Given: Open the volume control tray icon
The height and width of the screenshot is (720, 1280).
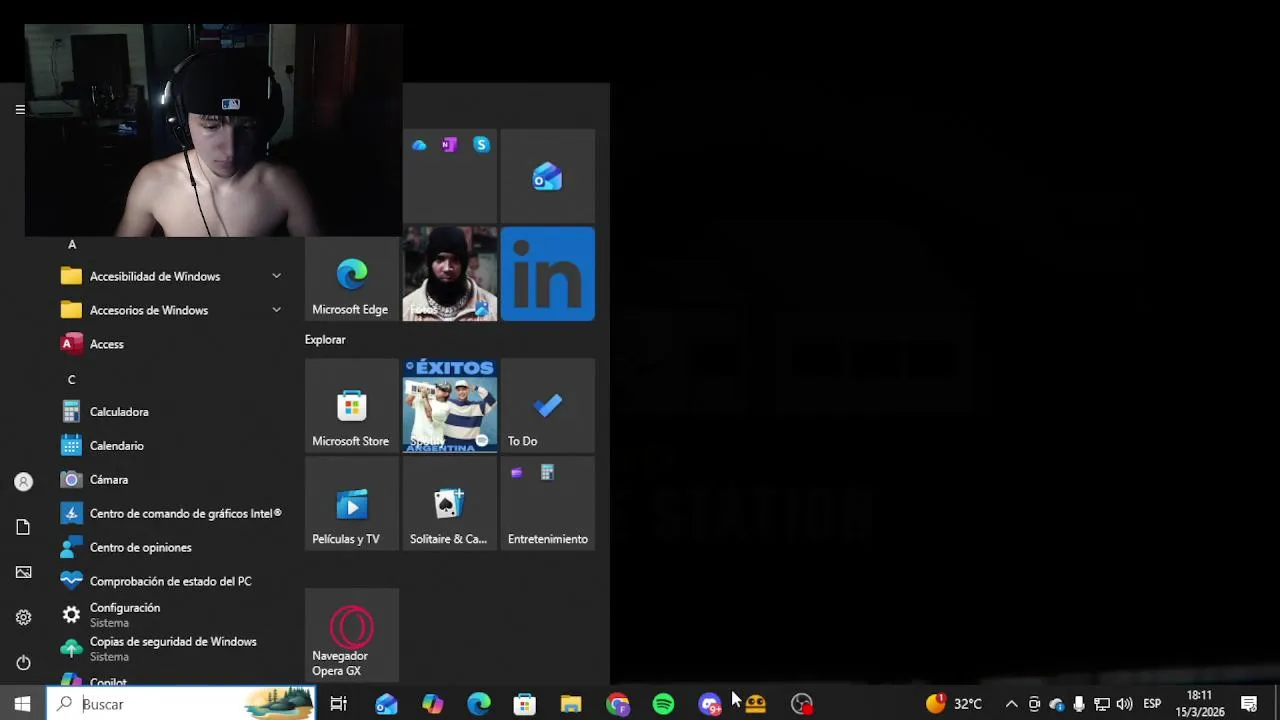Looking at the screenshot, I should 1124,704.
